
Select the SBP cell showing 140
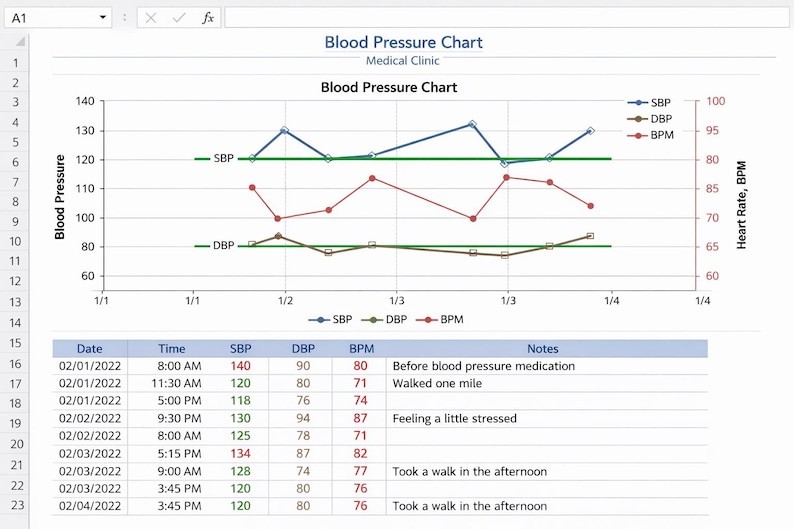pyautogui.click(x=241, y=366)
